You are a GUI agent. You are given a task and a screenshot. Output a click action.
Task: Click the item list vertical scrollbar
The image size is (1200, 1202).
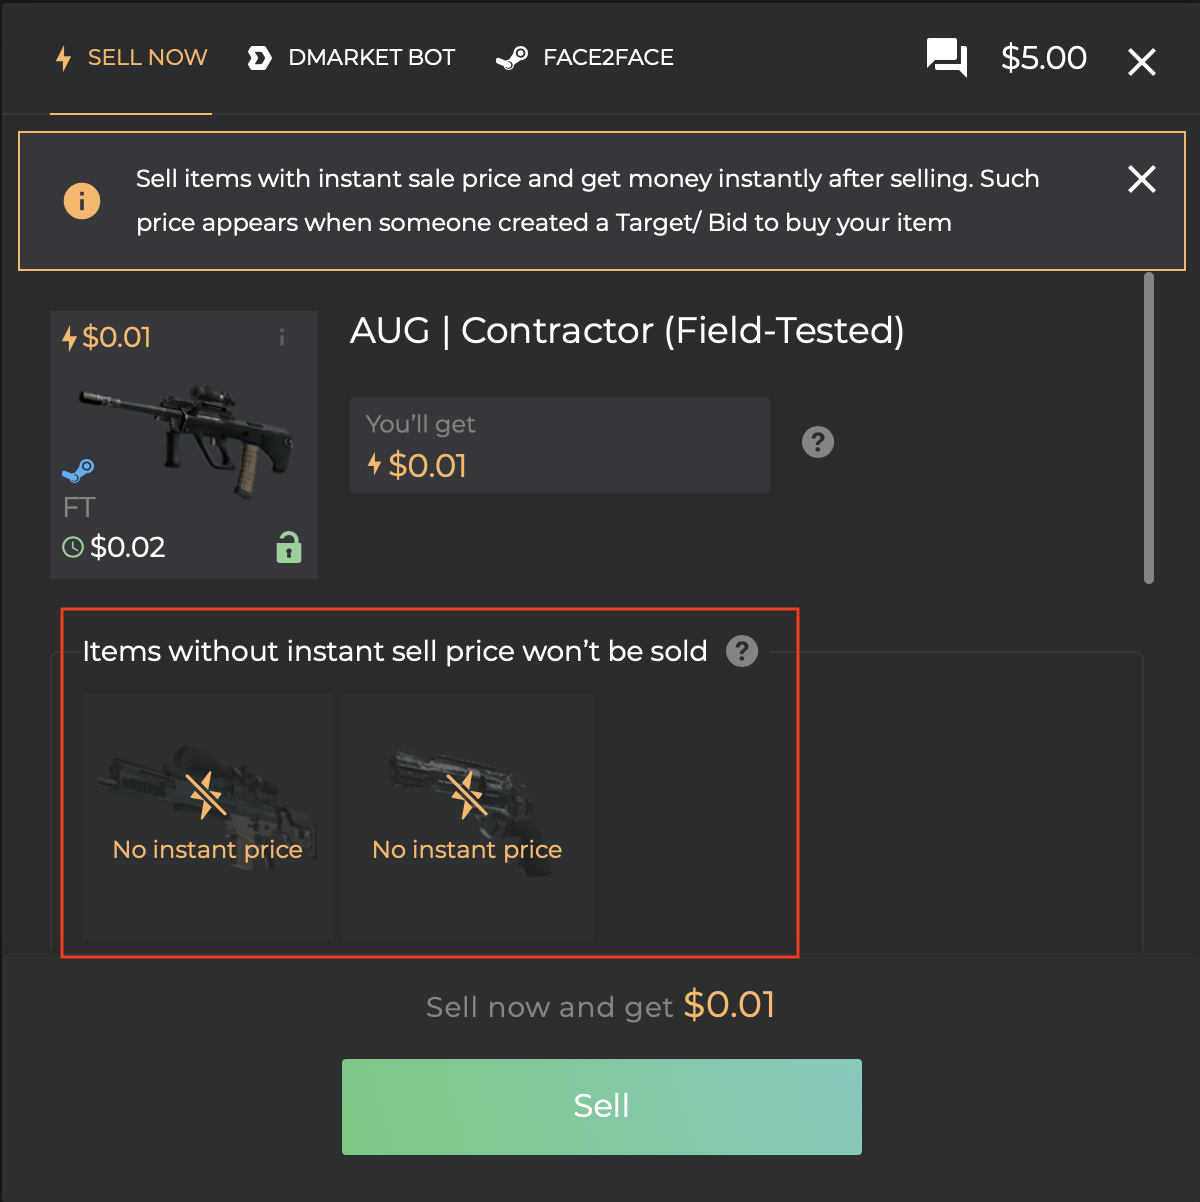[x=1149, y=428]
